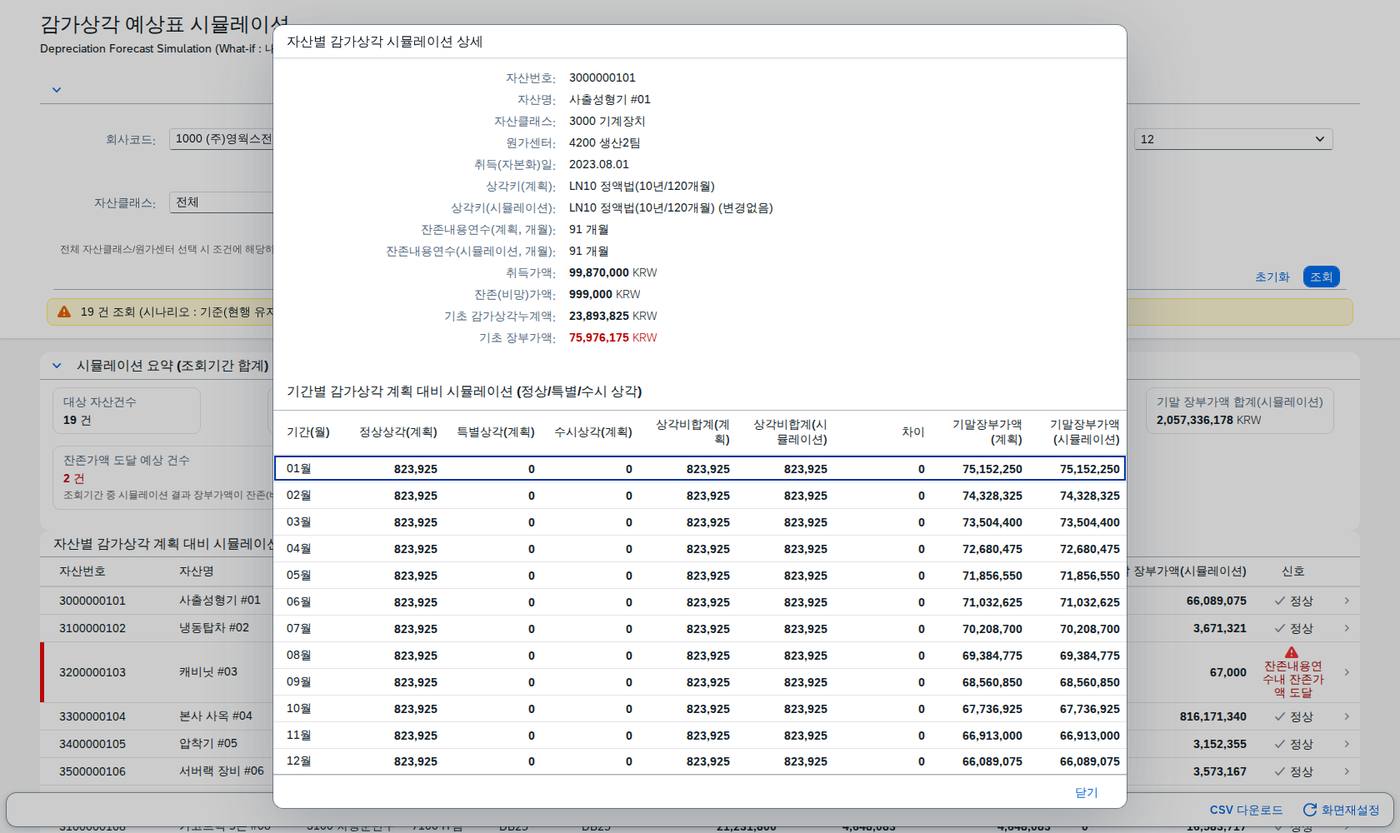
Task: Click the warning icon in the 19 건 조회 message
Action: tap(64, 312)
